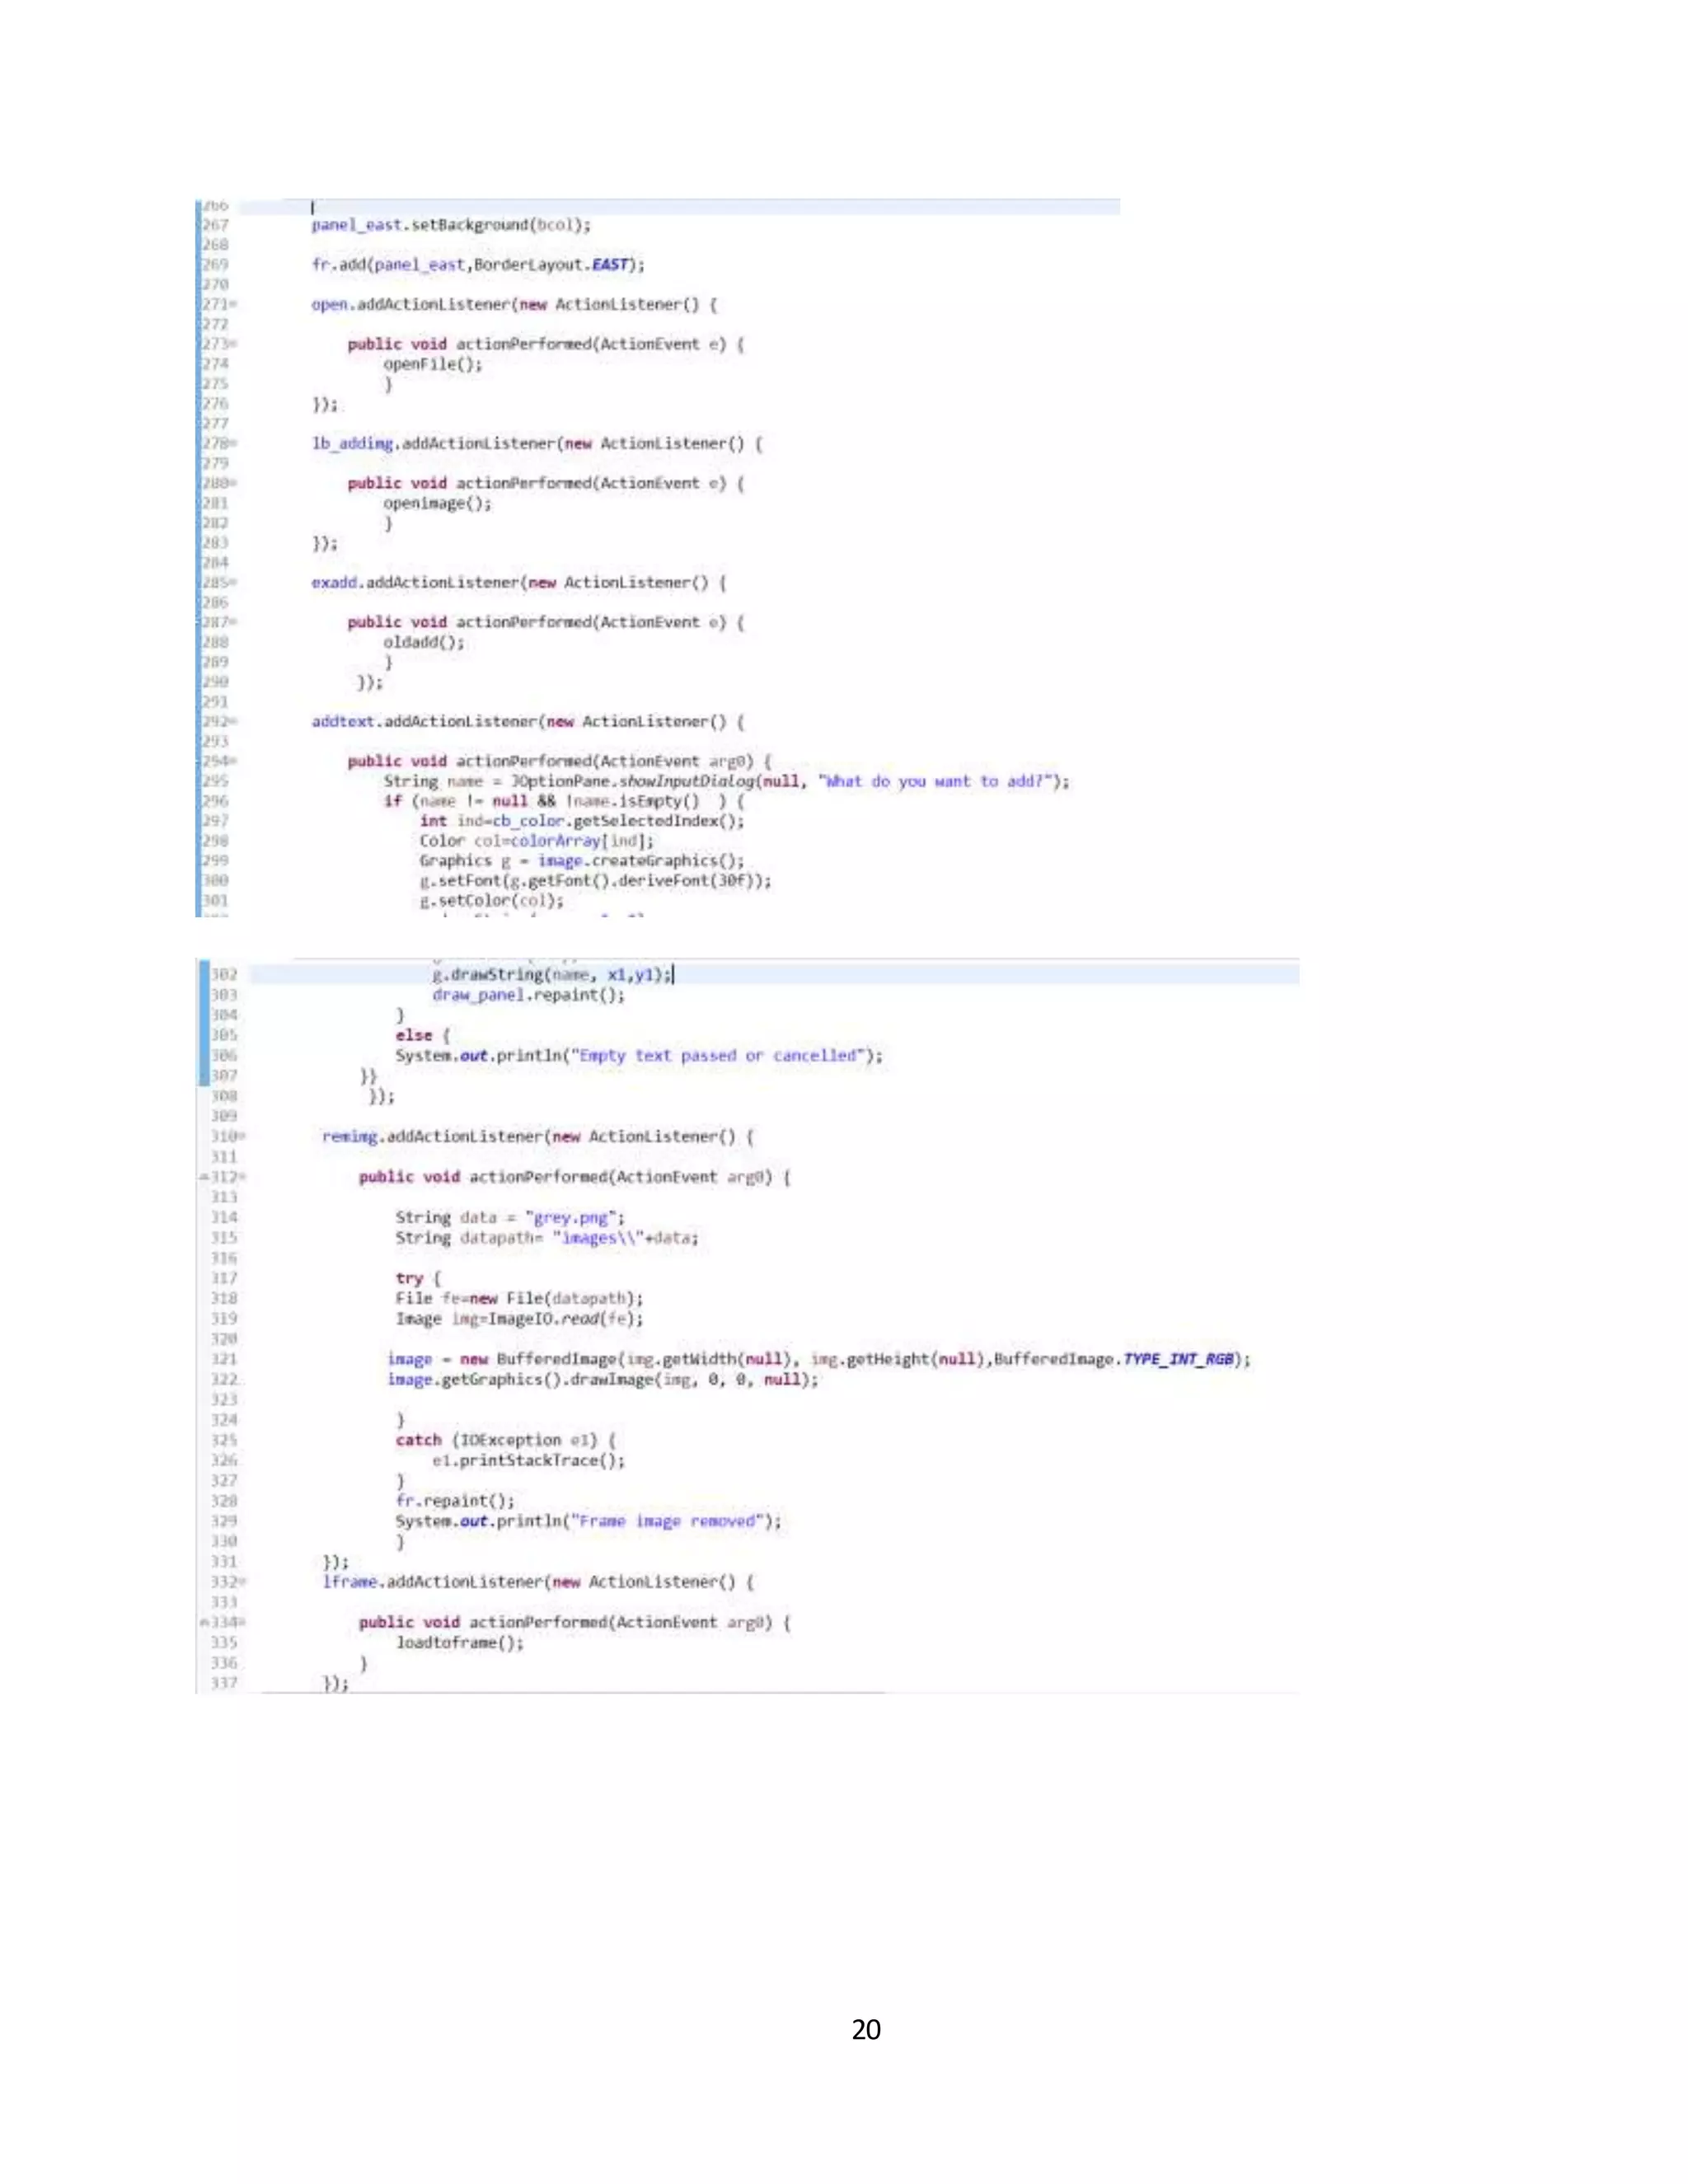
Task: Collapse the fold marker at line 271
Action: 234,304
